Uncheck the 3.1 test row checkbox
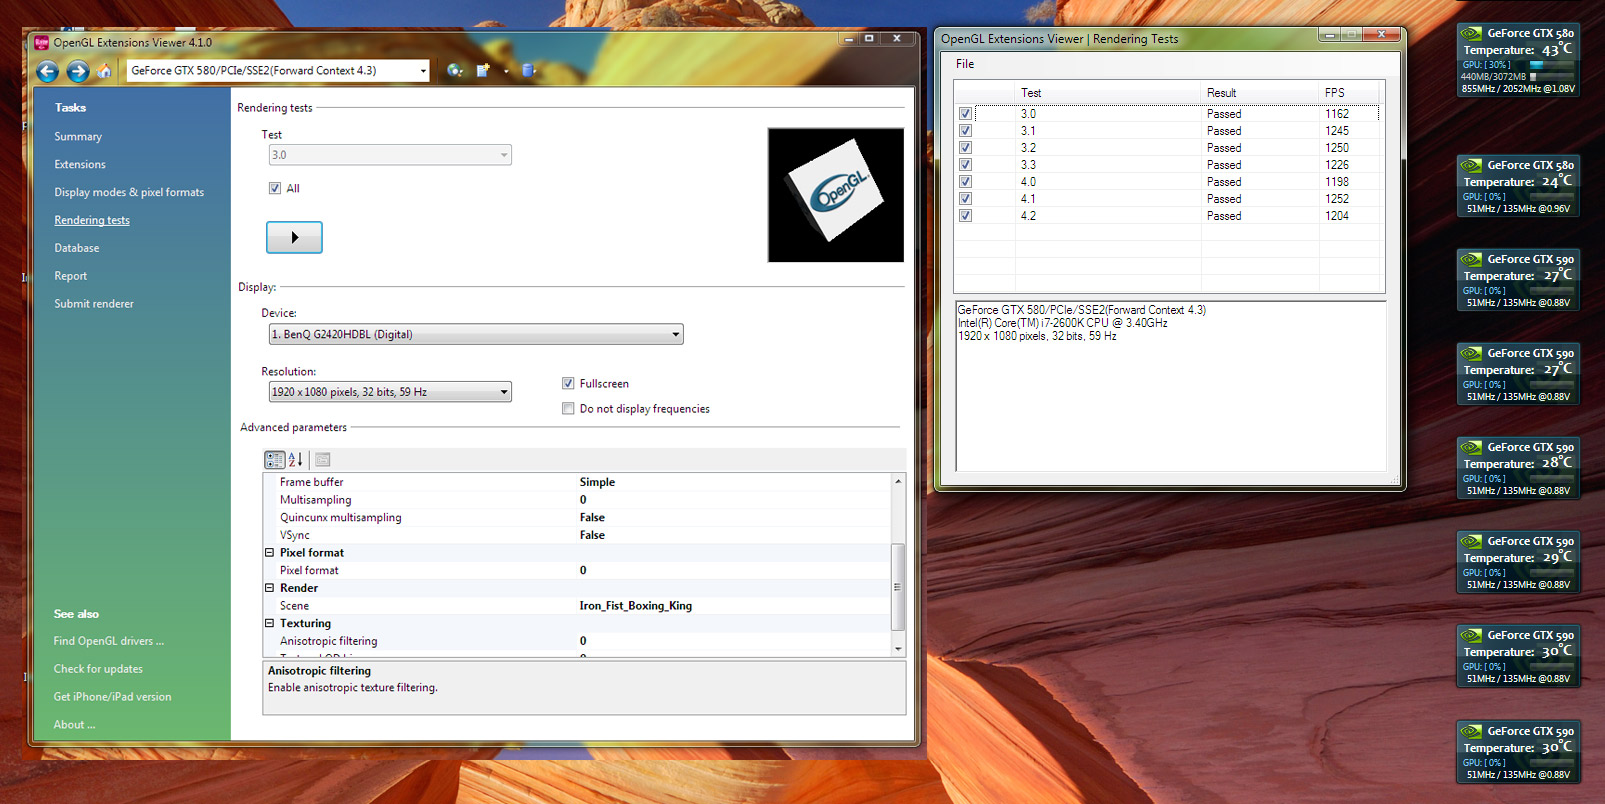1605x804 pixels. 965,131
